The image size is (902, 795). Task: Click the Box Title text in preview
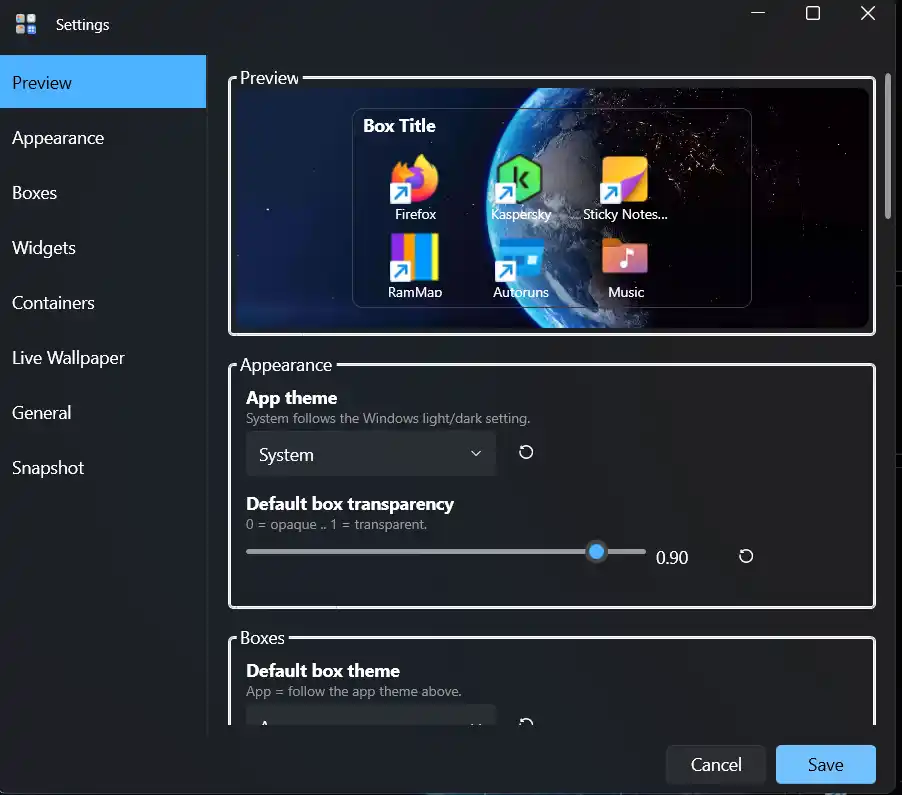[x=399, y=126]
